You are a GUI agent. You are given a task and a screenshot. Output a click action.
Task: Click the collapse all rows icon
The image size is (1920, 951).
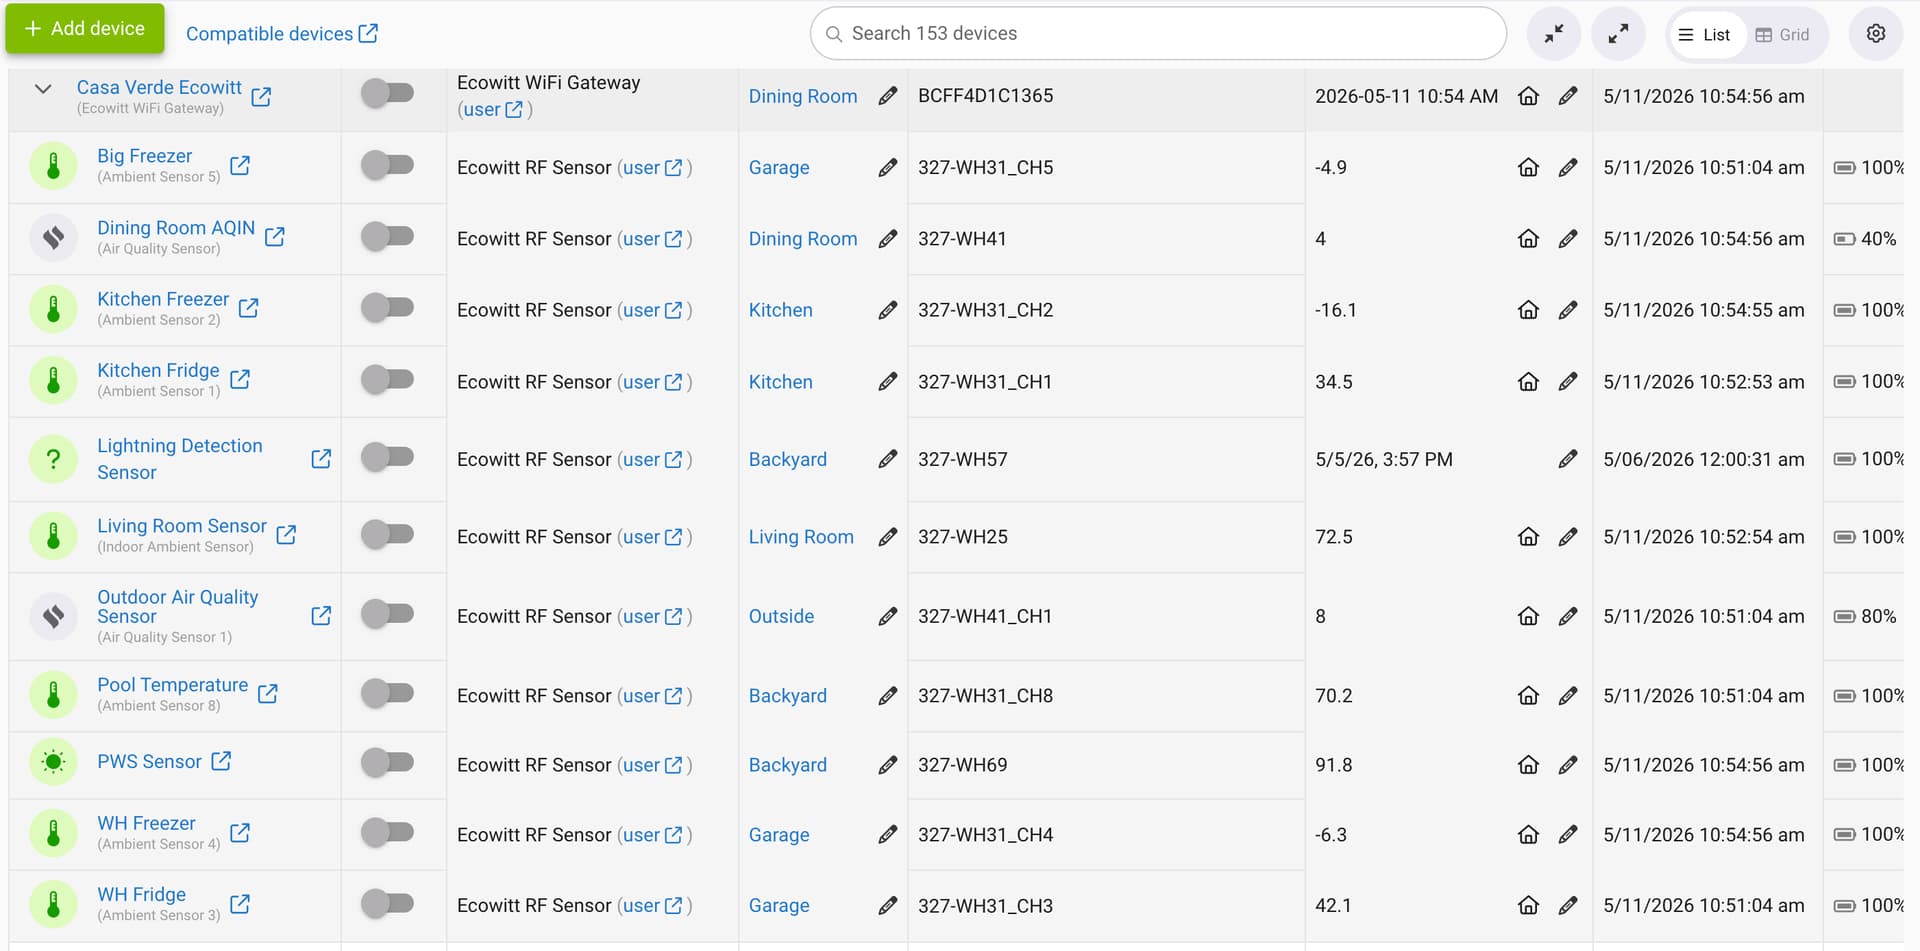[1553, 34]
